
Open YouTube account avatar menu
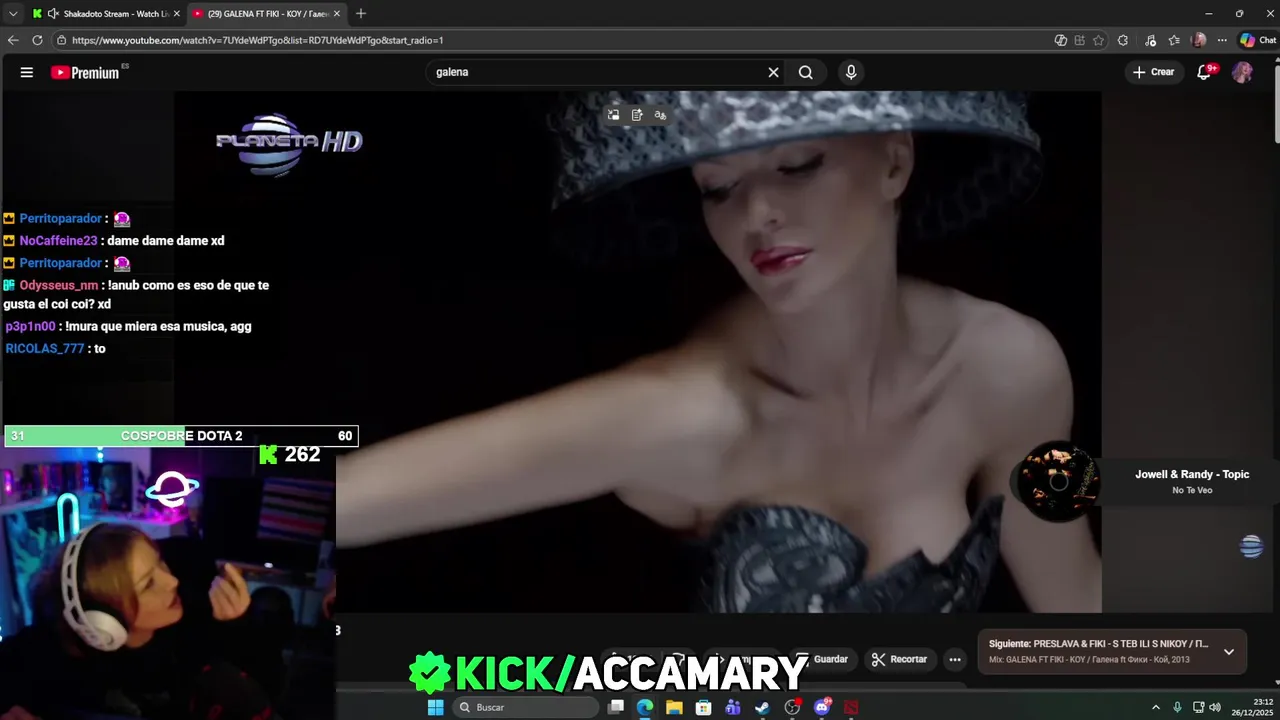(x=1242, y=72)
